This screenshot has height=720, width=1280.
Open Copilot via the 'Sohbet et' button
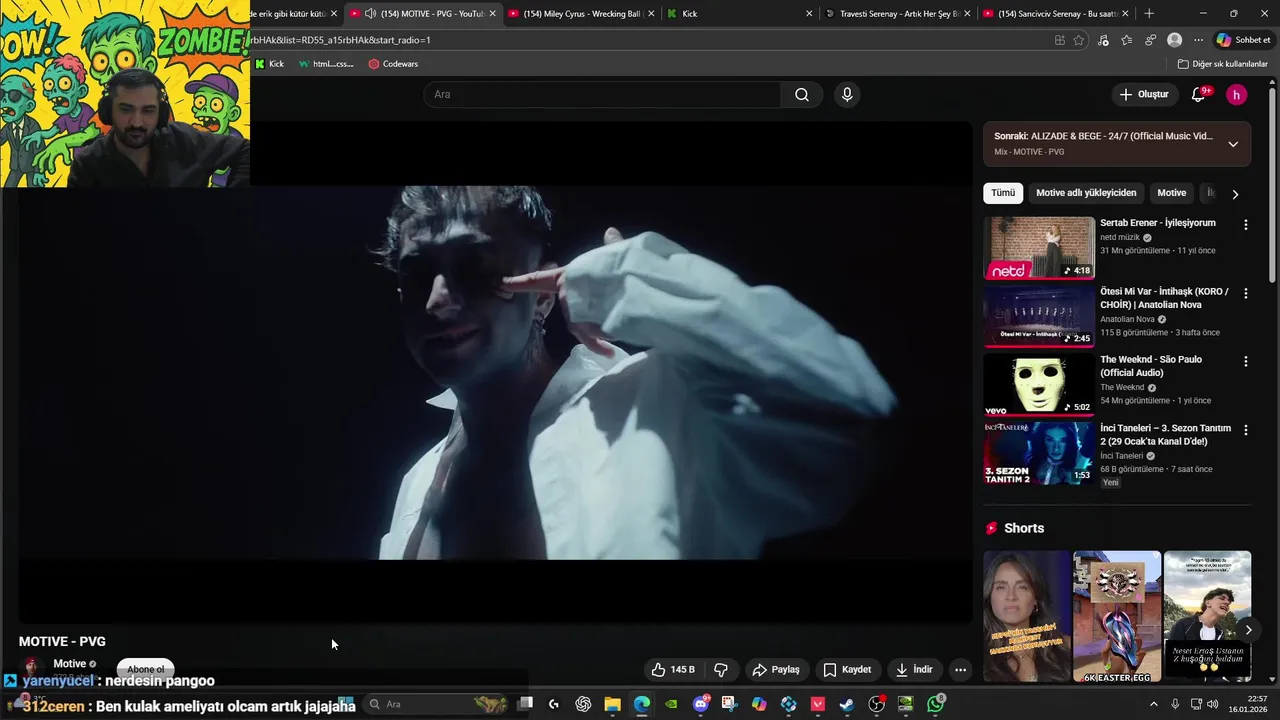point(1244,40)
